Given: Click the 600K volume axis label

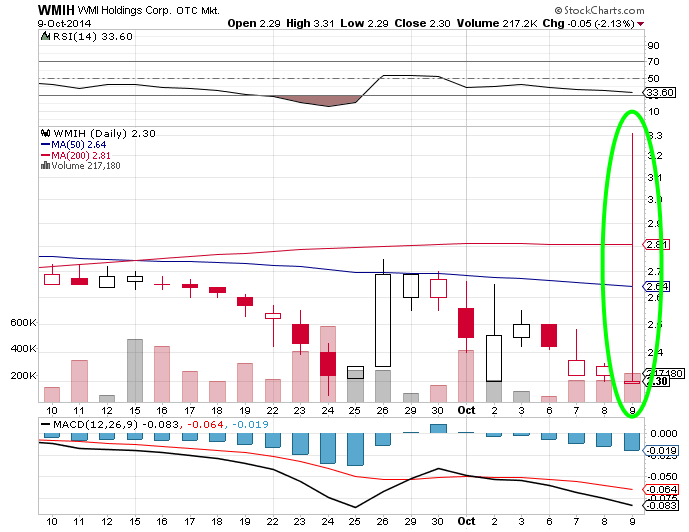Looking at the screenshot, I should point(23,323).
